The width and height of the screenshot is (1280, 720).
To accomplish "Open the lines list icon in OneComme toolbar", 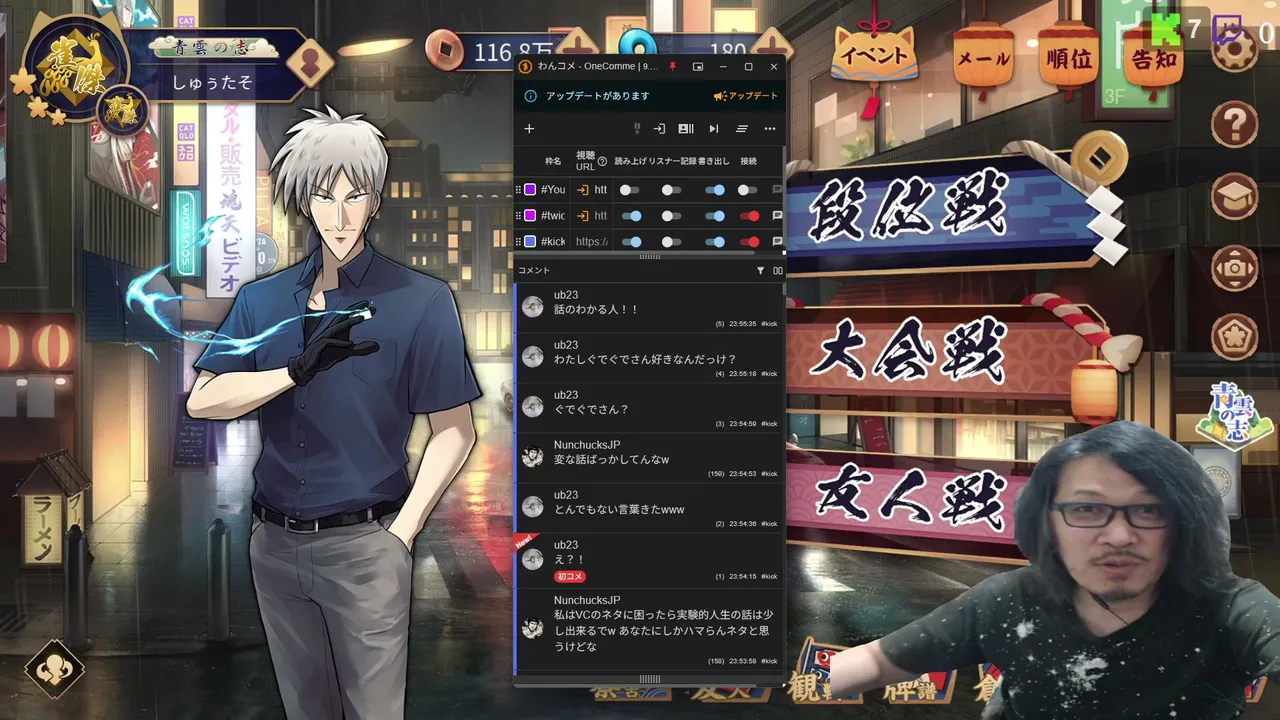I will tap(742, 128).
